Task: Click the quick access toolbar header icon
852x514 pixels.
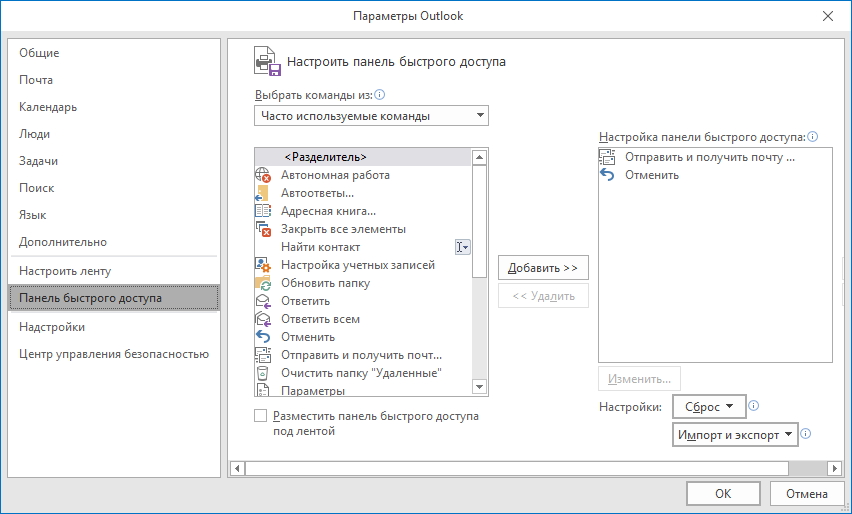Action: tap(267, 61)
